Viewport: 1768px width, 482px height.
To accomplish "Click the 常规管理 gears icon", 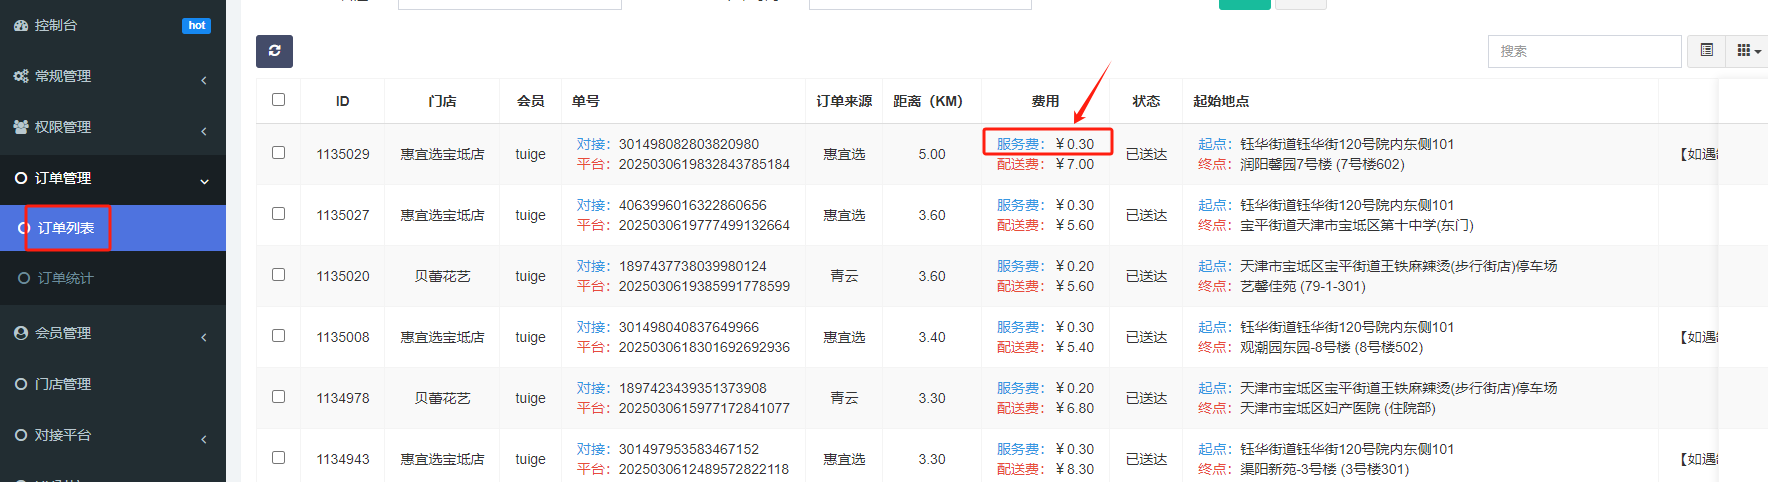I will pos(21,76).
